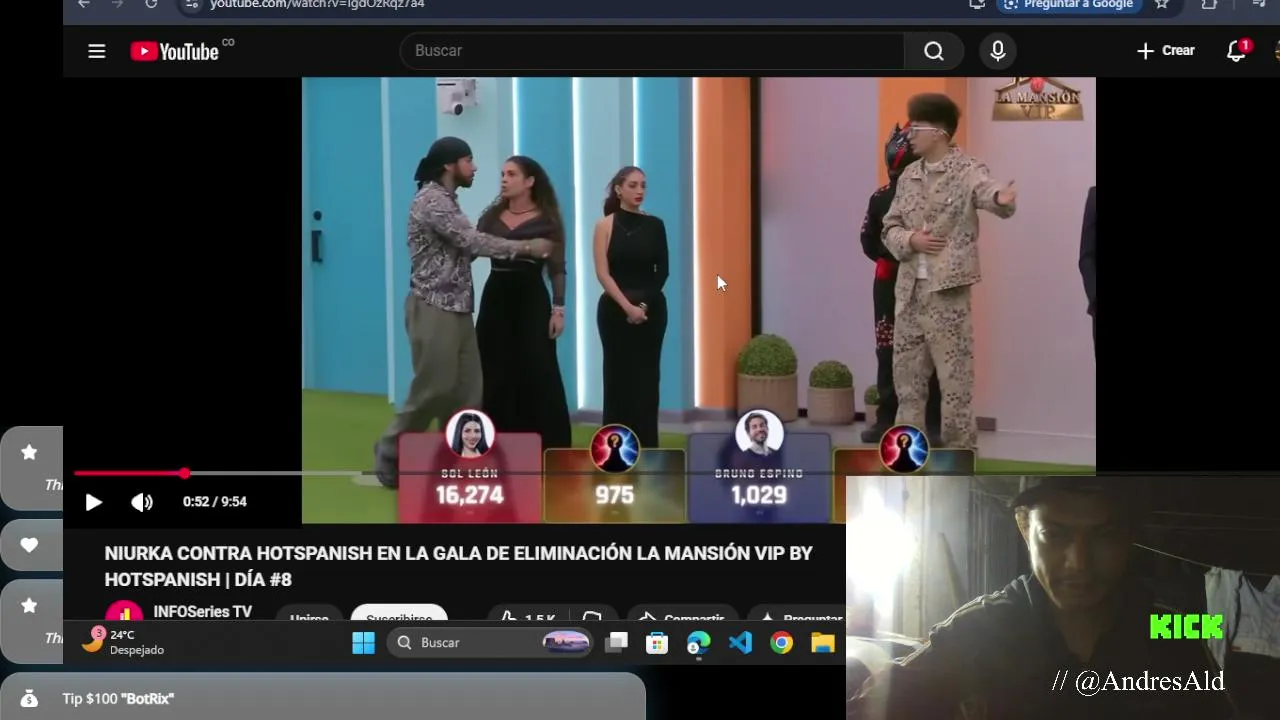The image size is (1280, 720).
Task: Click the money bag icon on tip banner
Action: click(x=29, y=699)
